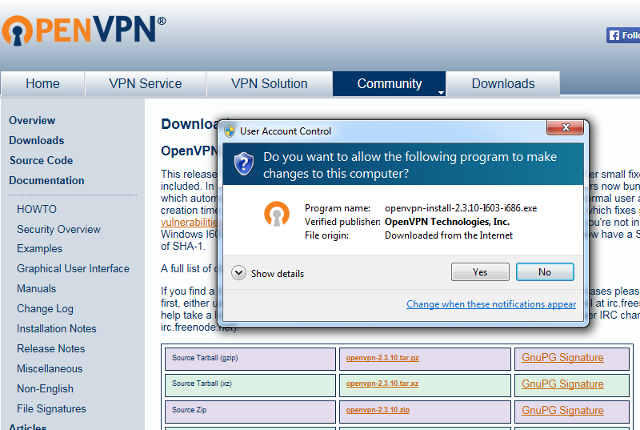Open Downloads in the sidebar
This screenshot has width=640, height=430.
36,140
